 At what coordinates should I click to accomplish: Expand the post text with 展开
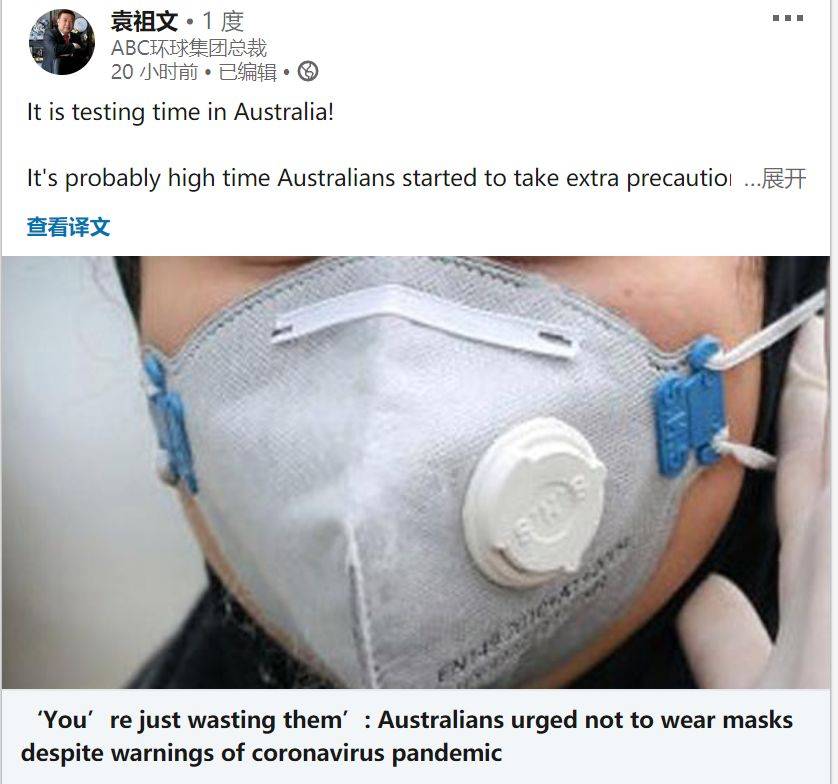pyautogui.click(x=783, y=178)
